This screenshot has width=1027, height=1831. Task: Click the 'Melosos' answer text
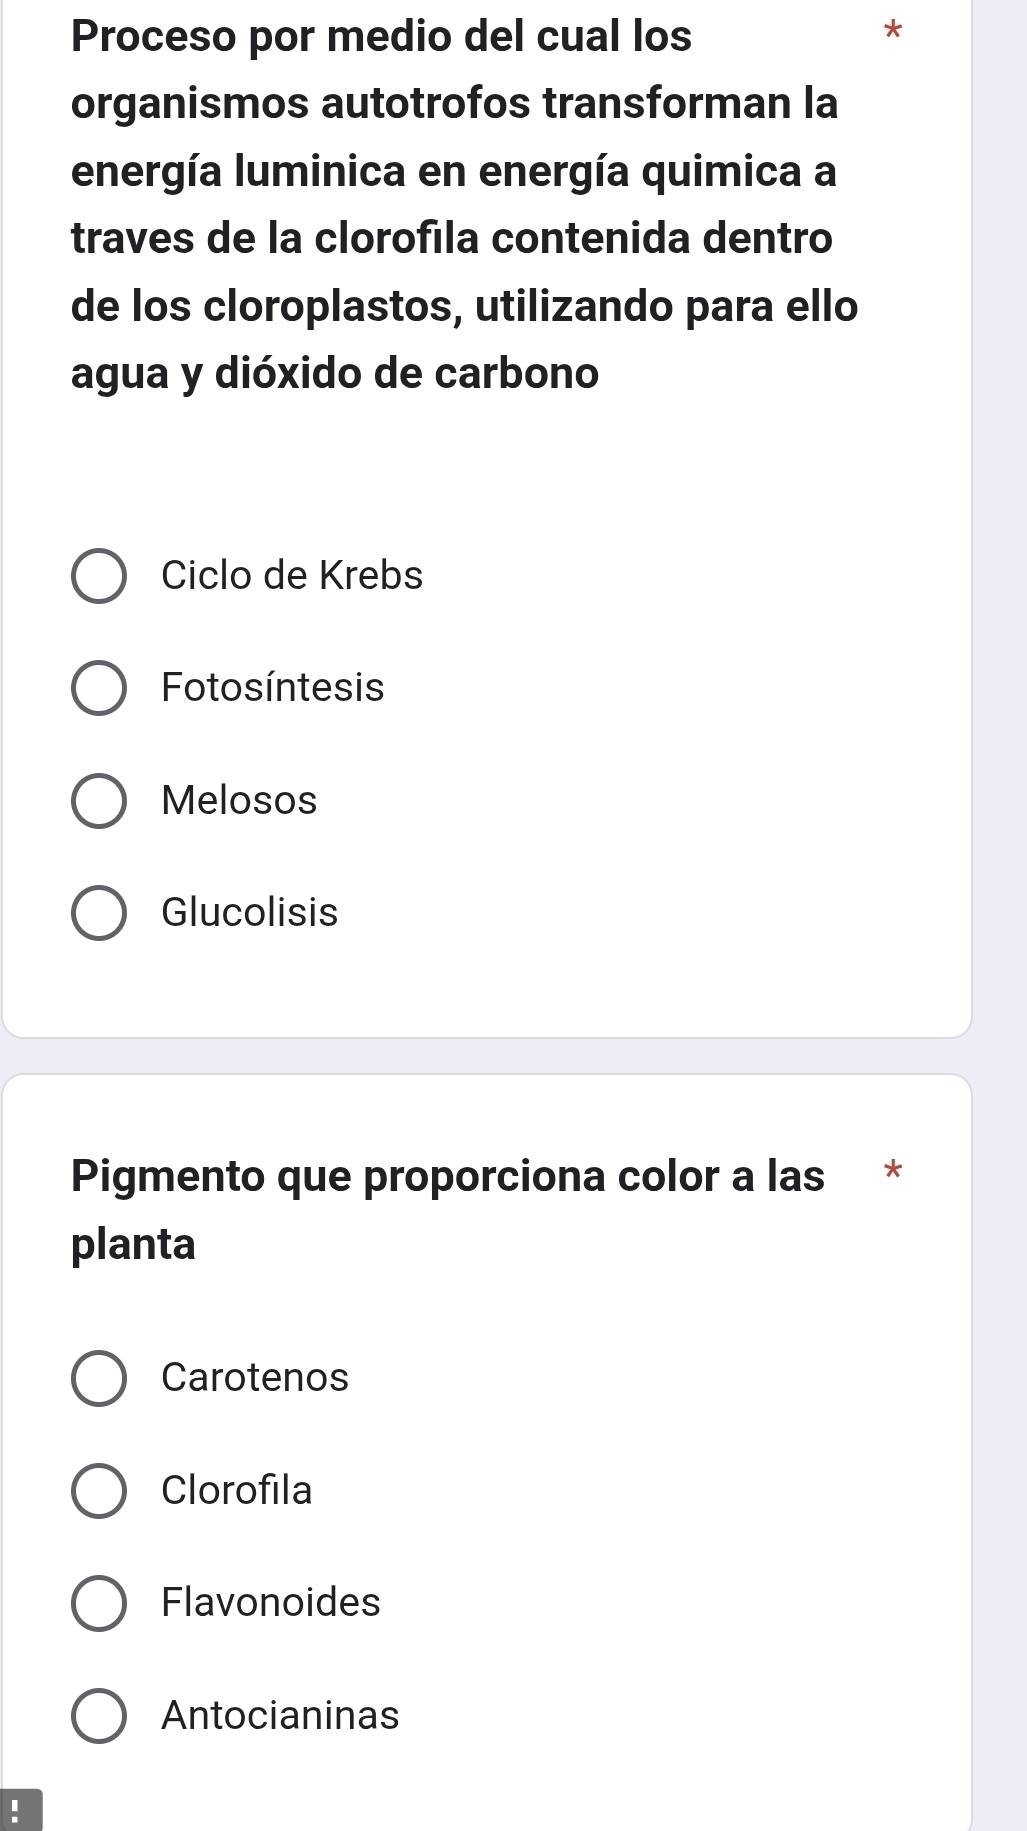click(239, 800)
